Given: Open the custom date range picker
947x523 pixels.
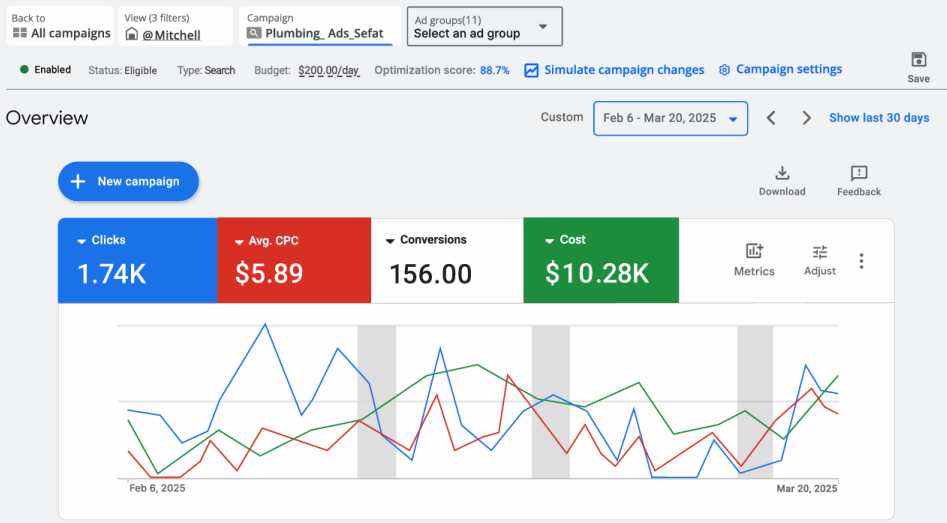Looking at the screenshot, I should coord(670,118).
